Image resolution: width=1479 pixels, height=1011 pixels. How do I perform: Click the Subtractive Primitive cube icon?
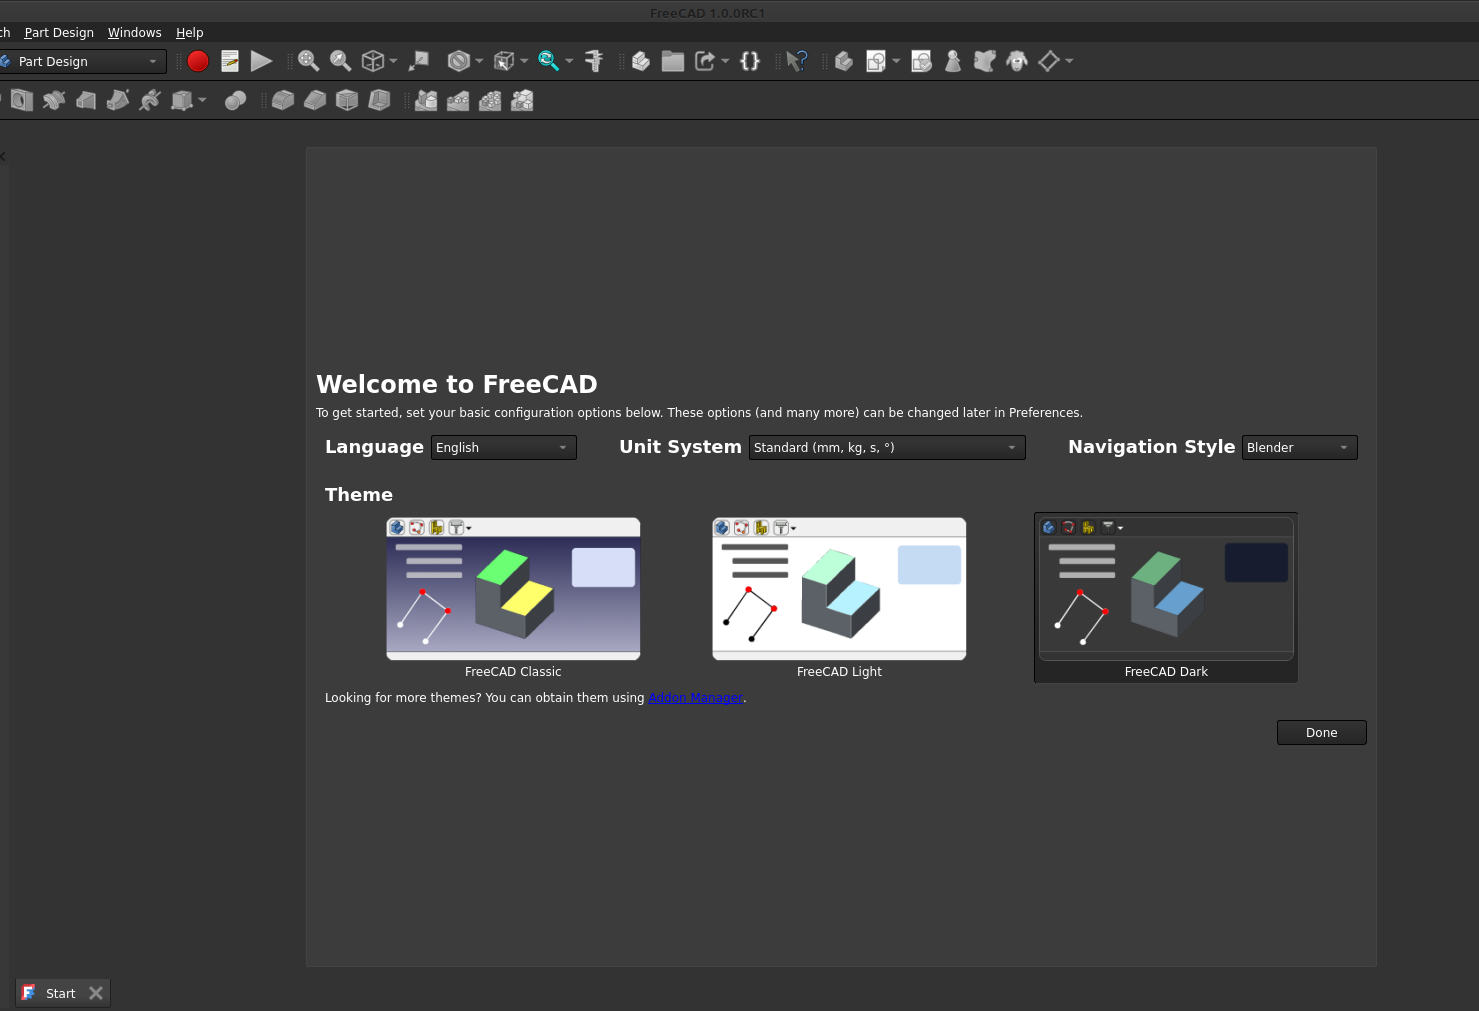pos(181,100)
